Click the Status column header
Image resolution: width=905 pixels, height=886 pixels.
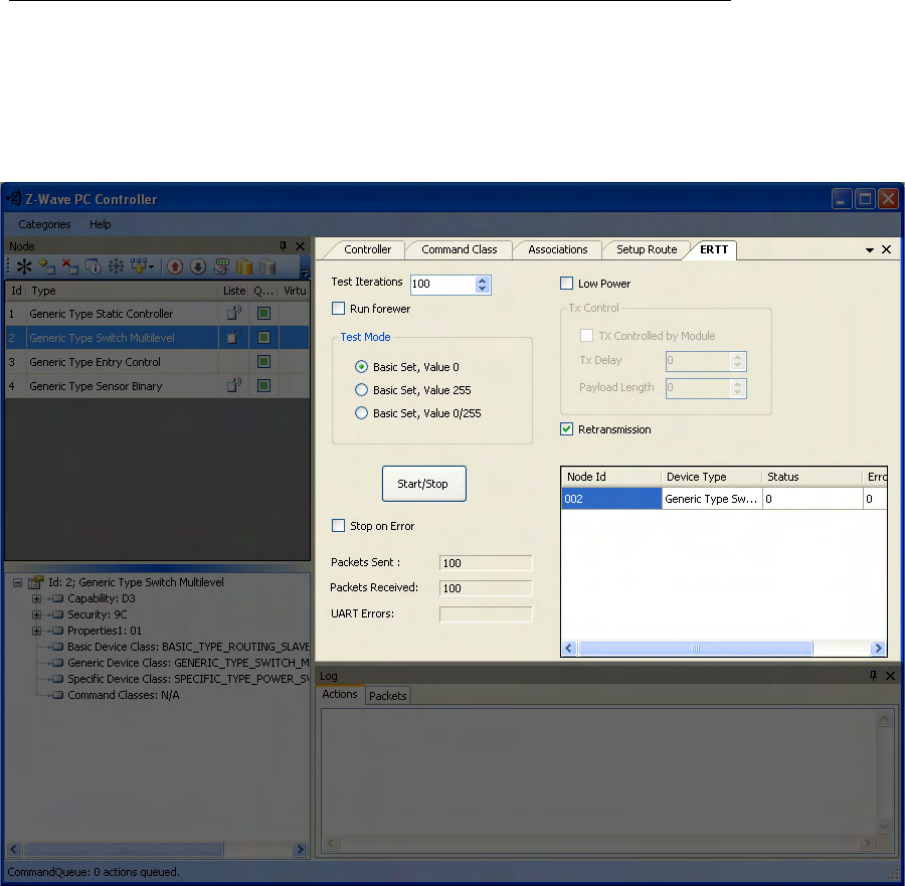pyautogui.click(x=812, y=477)
